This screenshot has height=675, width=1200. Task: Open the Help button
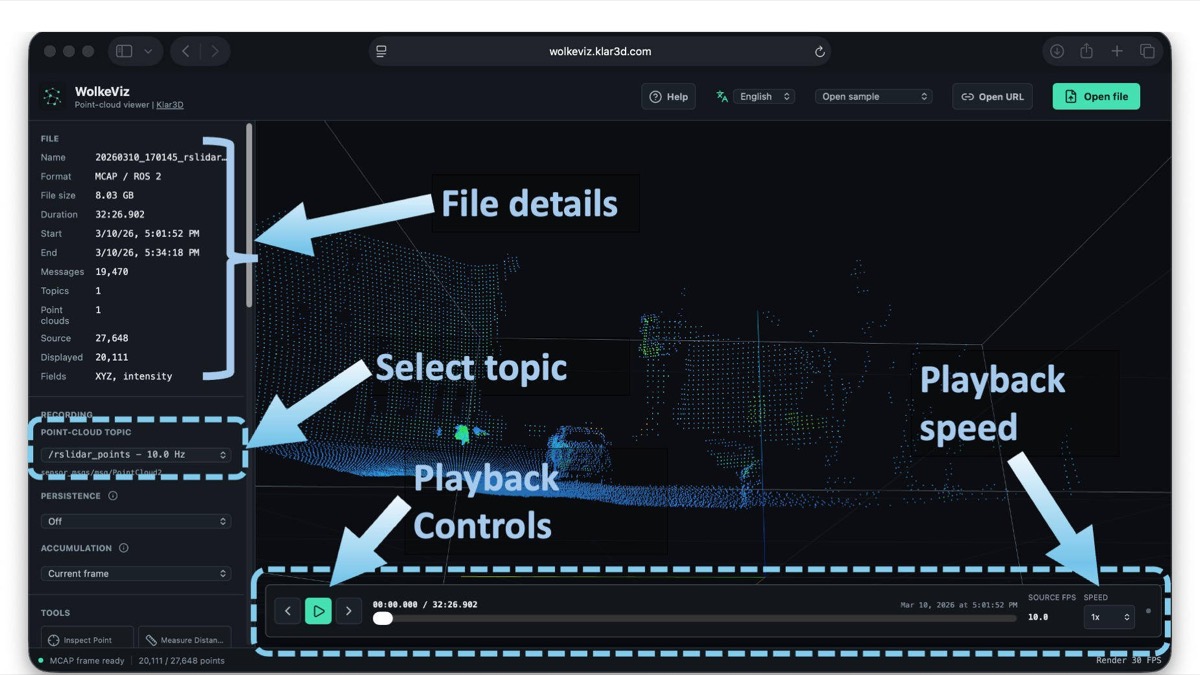[x=669, y=97]
